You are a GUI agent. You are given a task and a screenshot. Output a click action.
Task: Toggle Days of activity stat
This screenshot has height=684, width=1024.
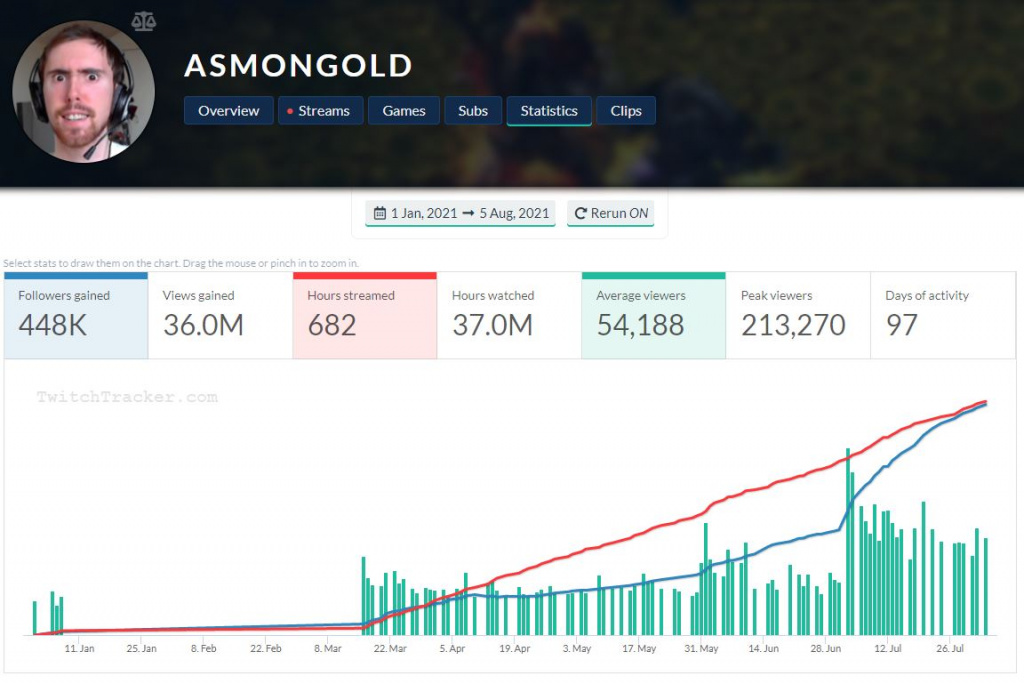tap(943, 316)
